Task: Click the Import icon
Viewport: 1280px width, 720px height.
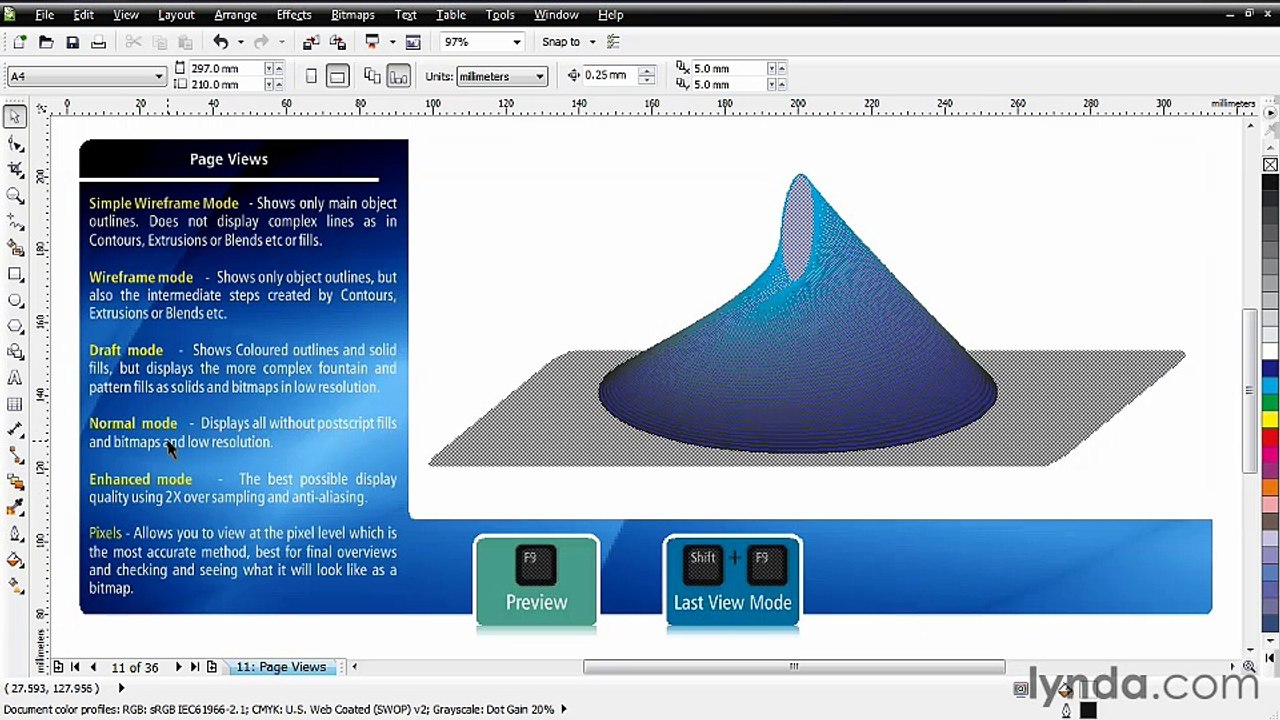Action: pyautogui.click(x=311, y=42)
